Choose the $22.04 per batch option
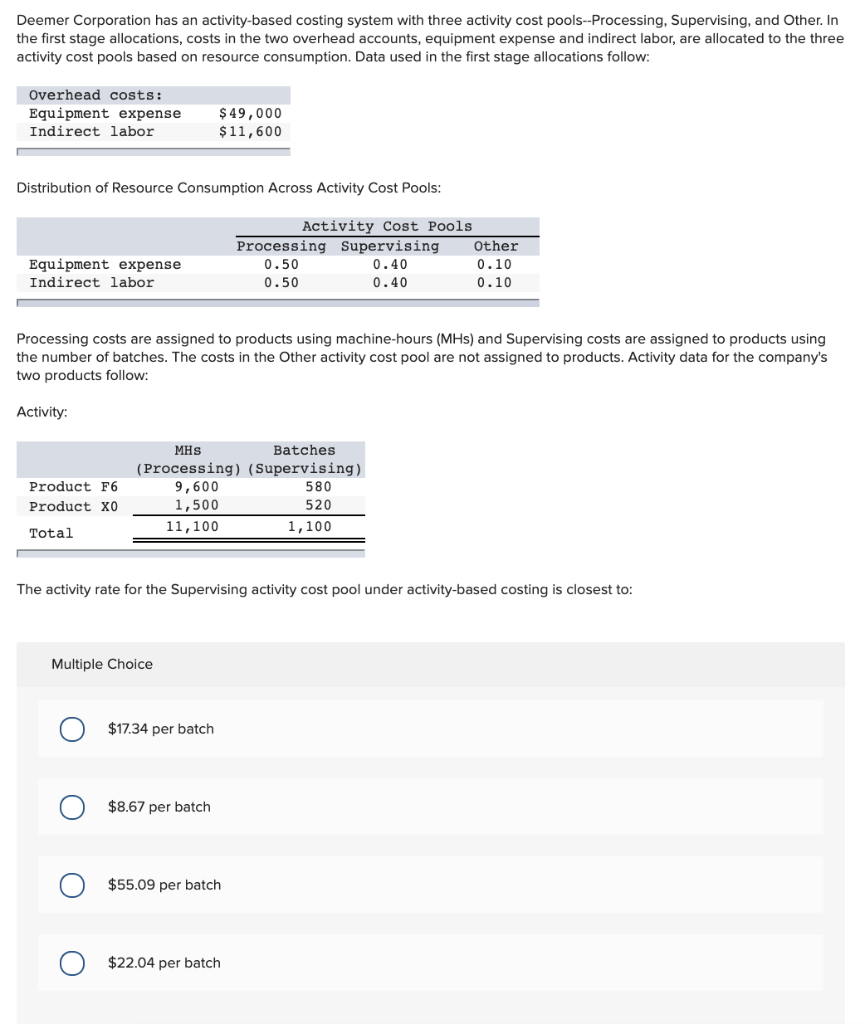The width and height of the screenshot is (865, 1024). 71,963
